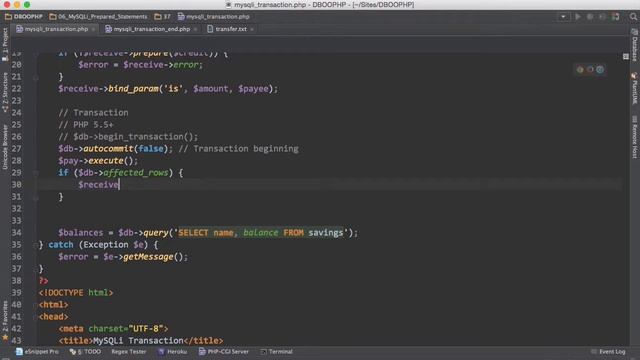Click getMessage on line 36

pos(148,257)
